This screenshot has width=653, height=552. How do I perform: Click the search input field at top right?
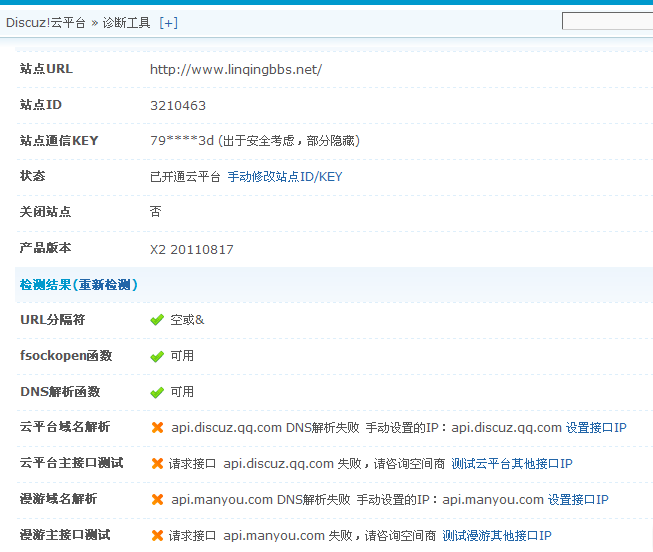pos(608,21)
